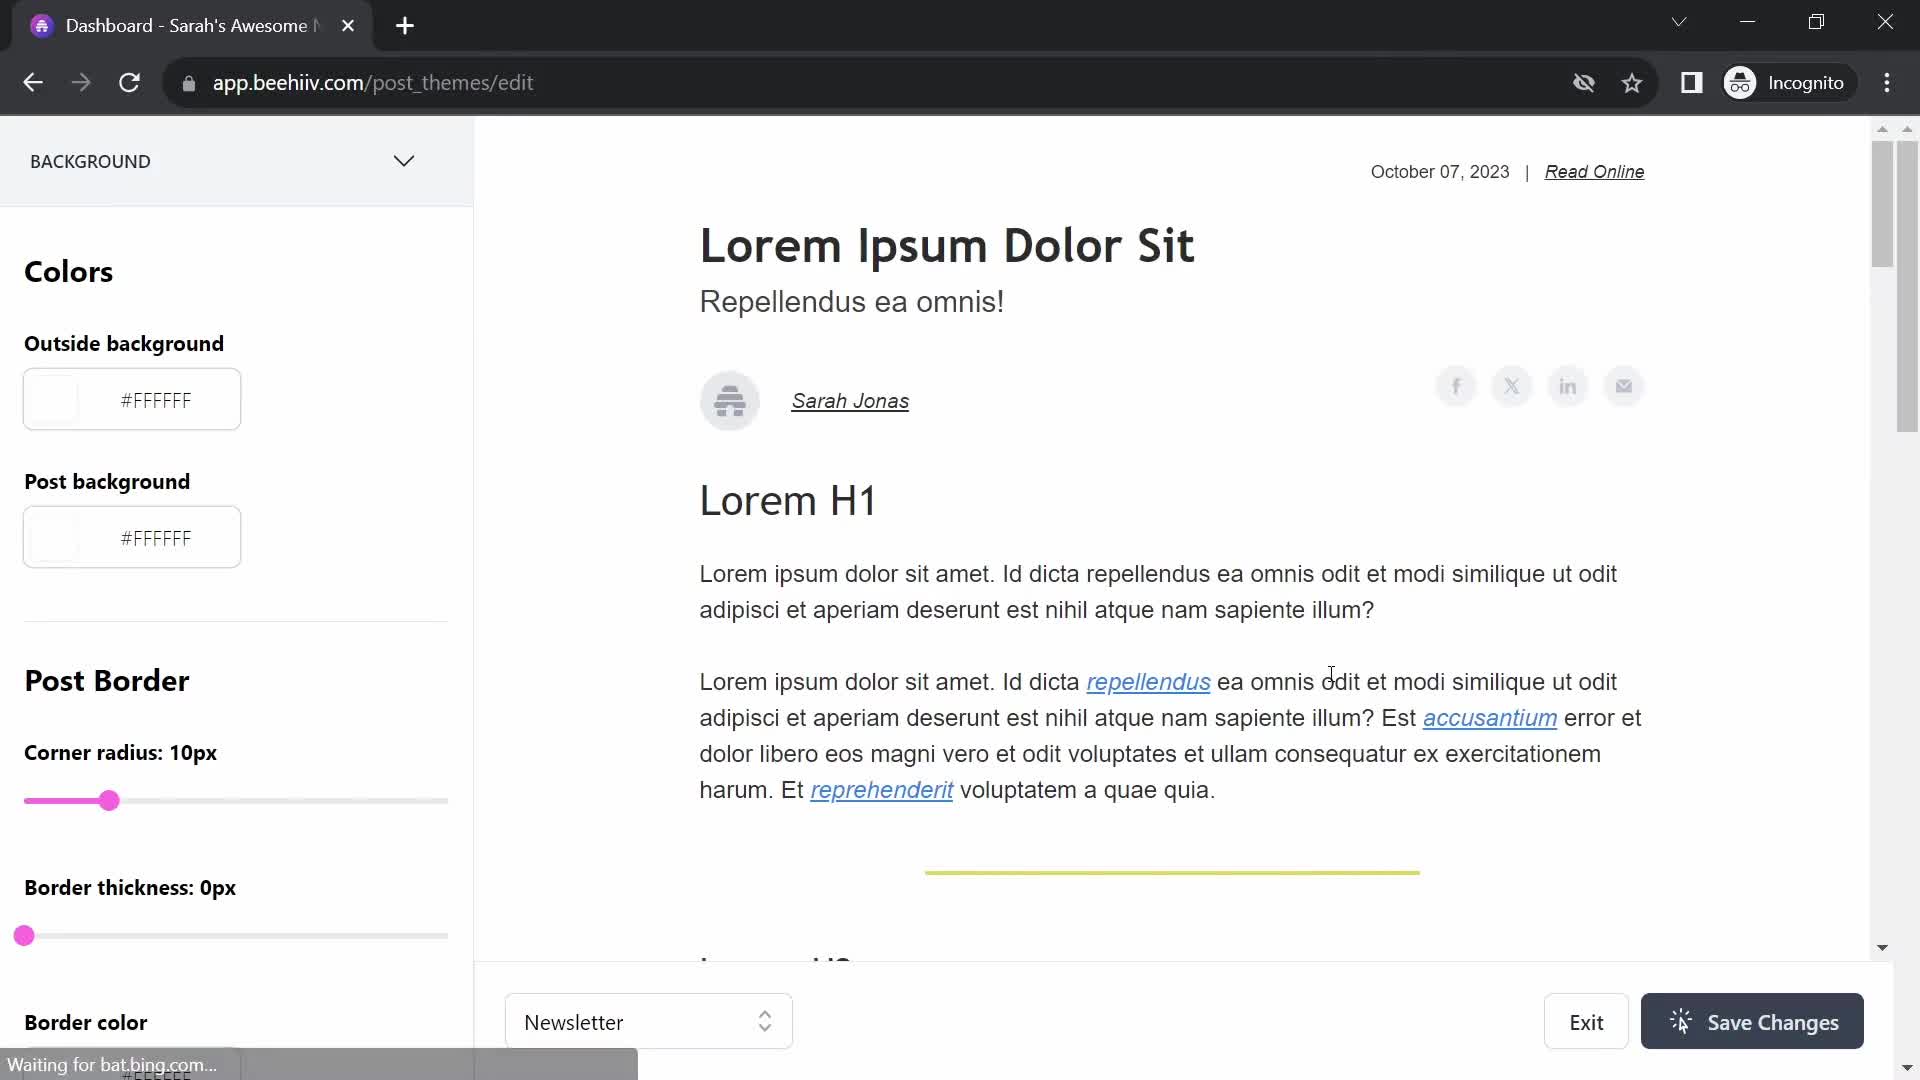Screen dimensions: 1920x1080
Task: Open browser side panel icon
Action: [1692, 83]
